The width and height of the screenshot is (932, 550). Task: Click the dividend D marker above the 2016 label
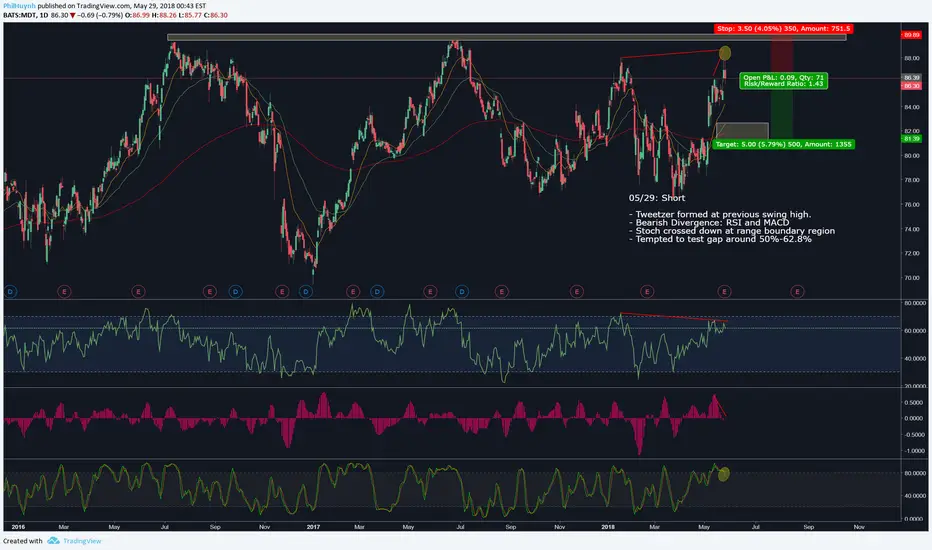[10, 291]
